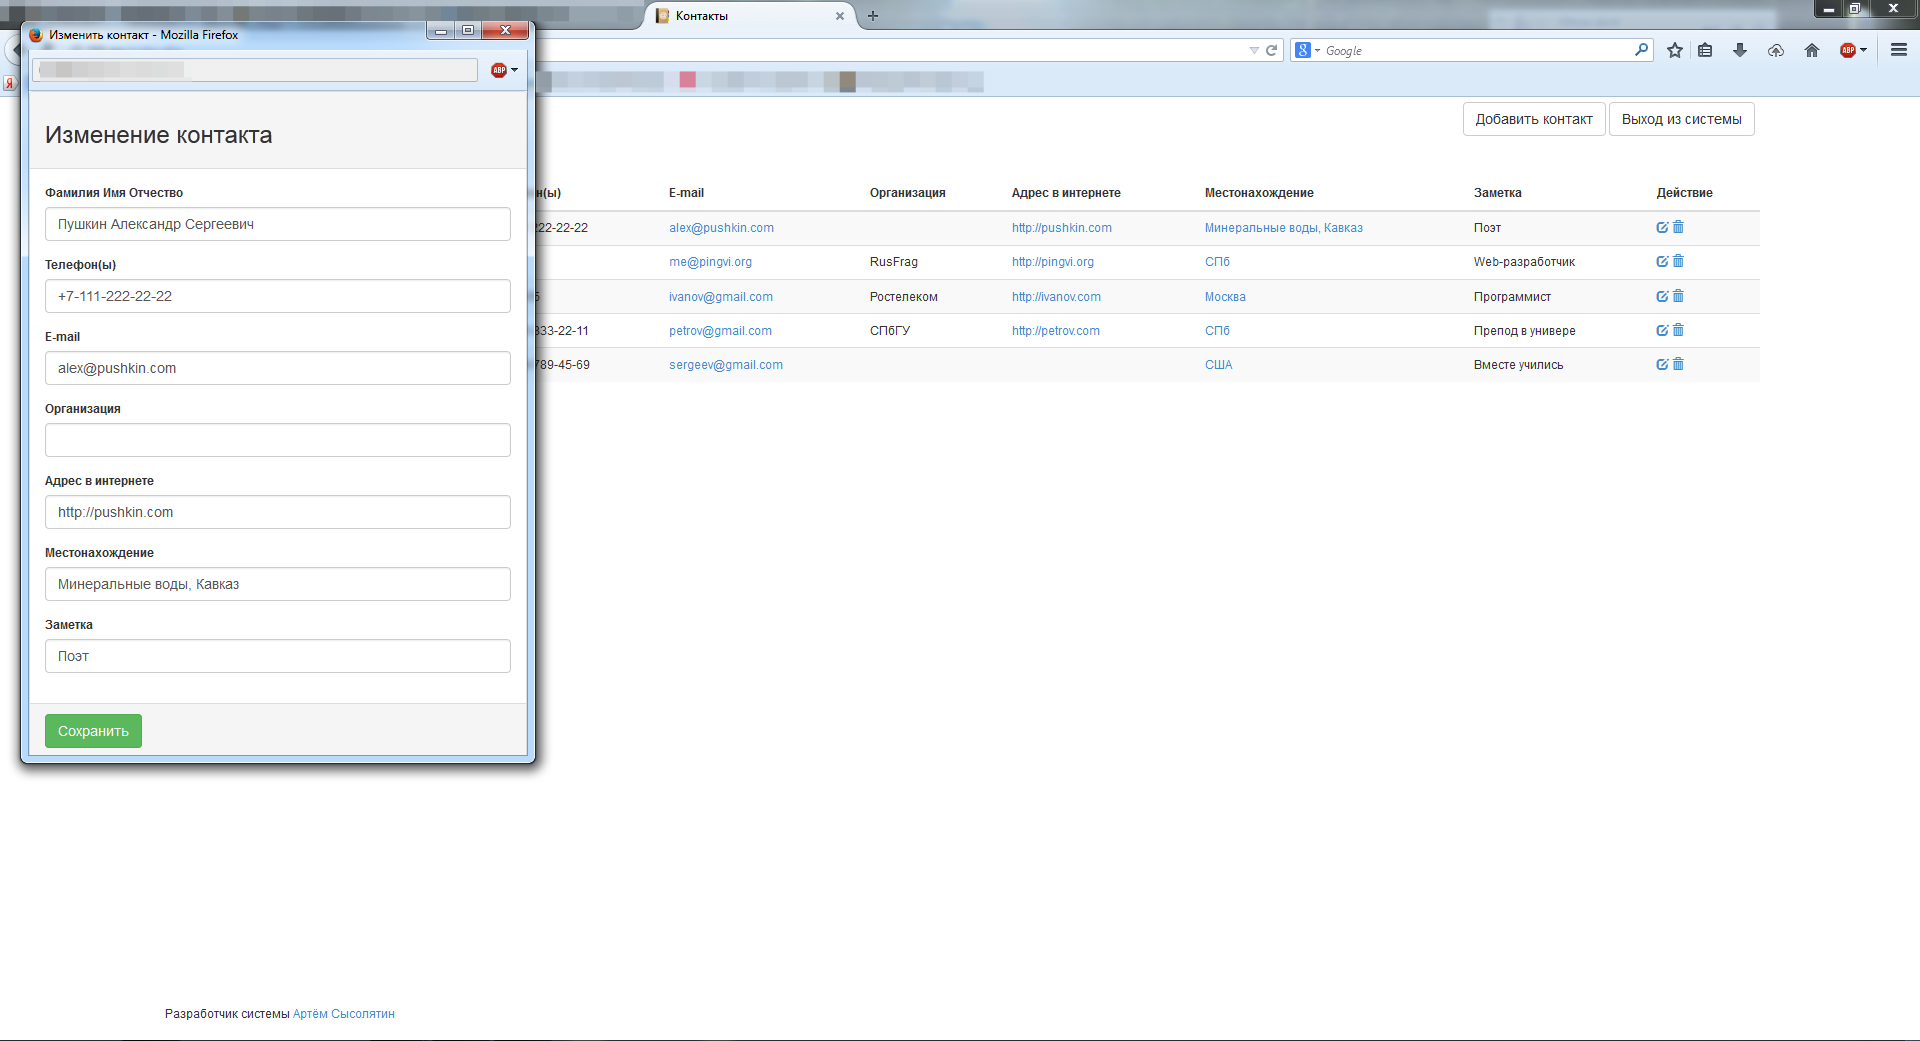Save the contact with Сохранить button

[93, 731]
